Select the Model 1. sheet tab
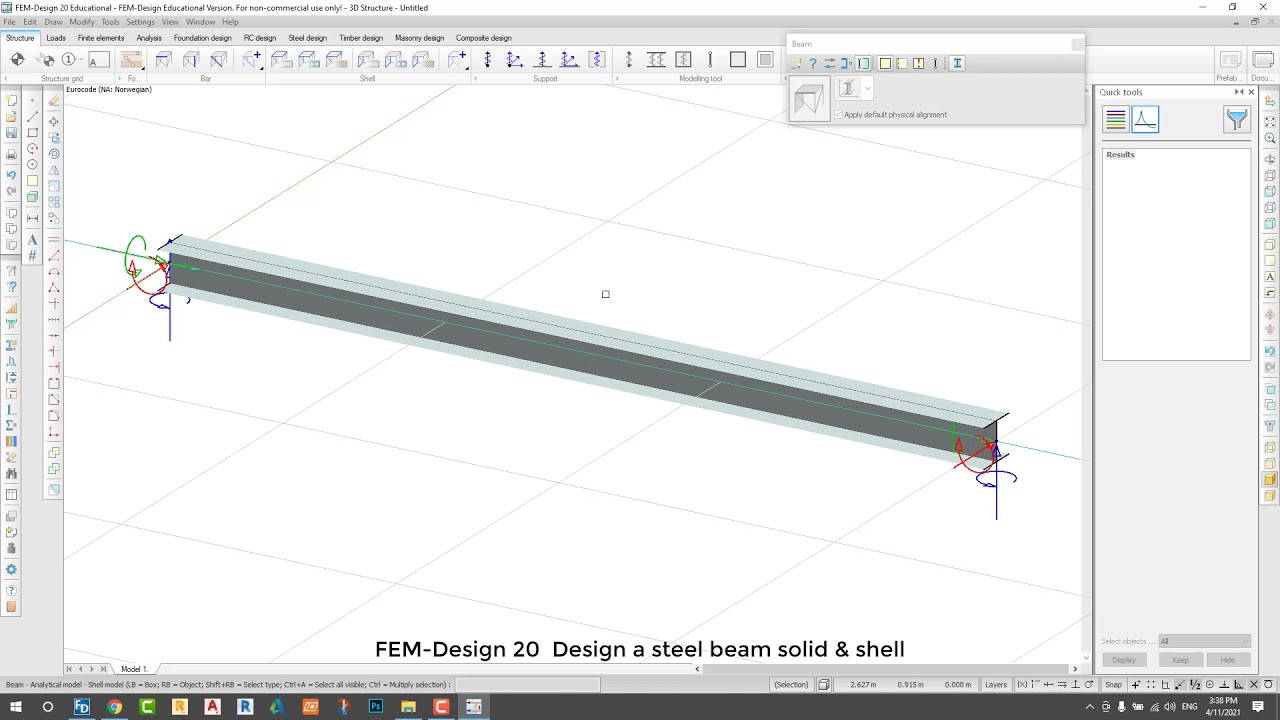Viewport: 1280px width, 720px height. (x=134, y=669)
